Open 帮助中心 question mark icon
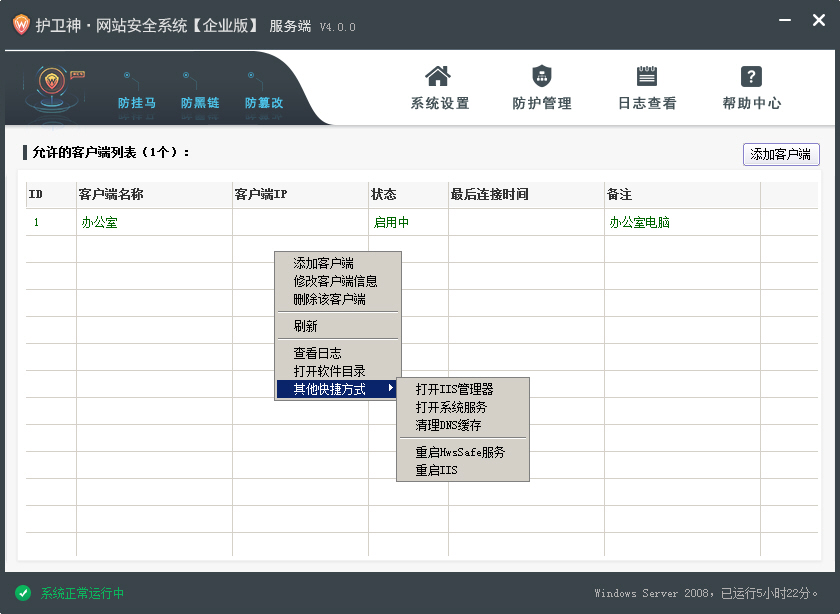The height and width of the screenshot is (614, 840). point(751,76)
